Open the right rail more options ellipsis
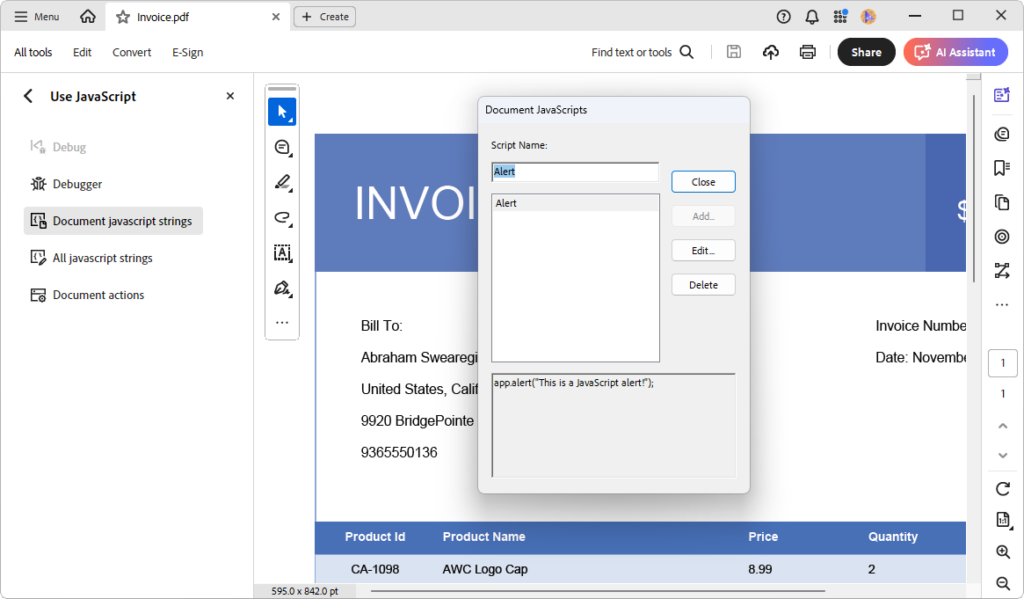Viewport: 1024px width, 599px height. [1002, 305]
